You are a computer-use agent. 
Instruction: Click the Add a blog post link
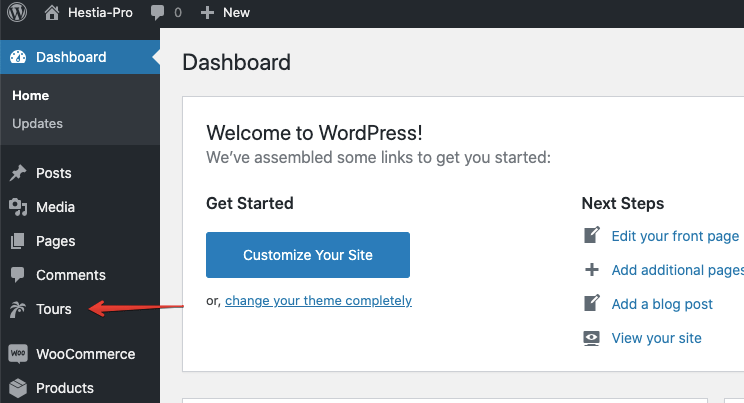[661, 304]
